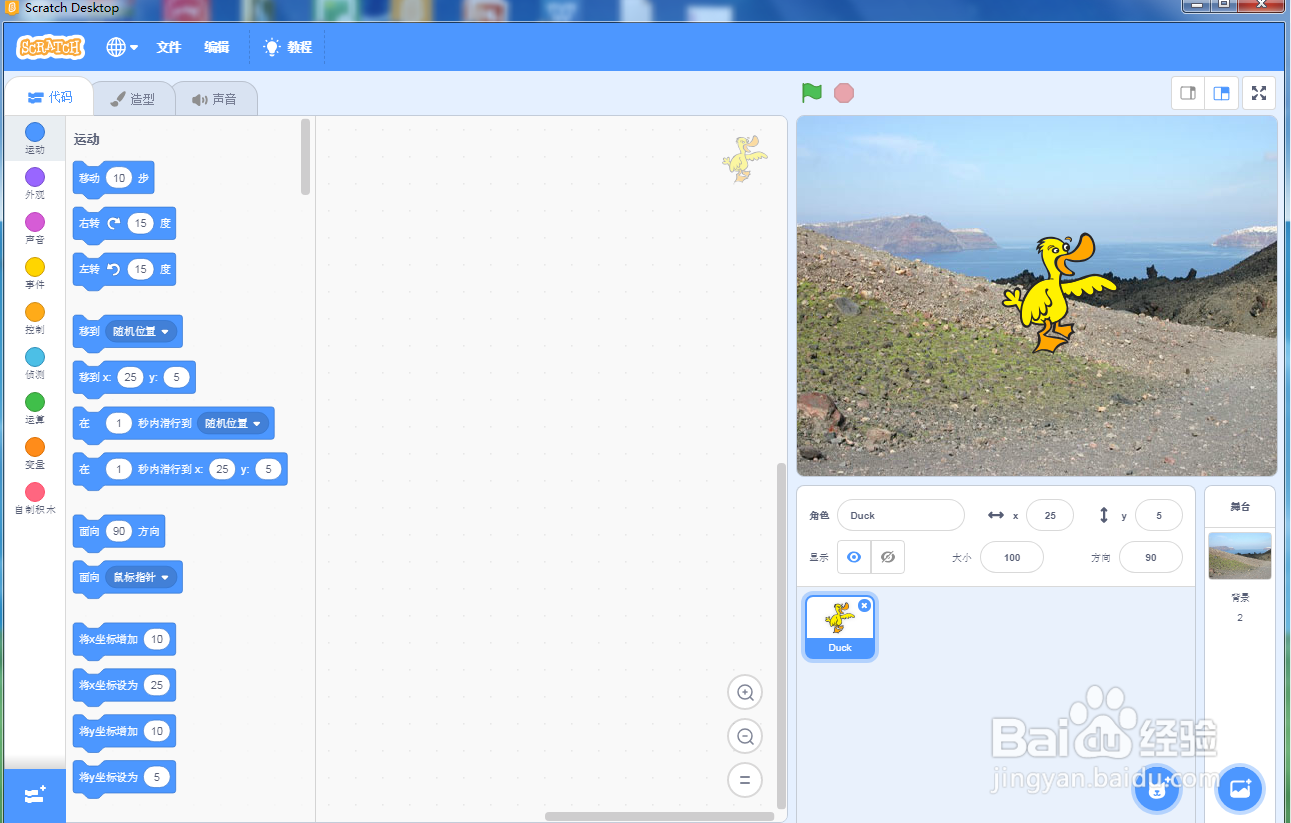Click the workspace vertical scrollbar

point(782,635)
